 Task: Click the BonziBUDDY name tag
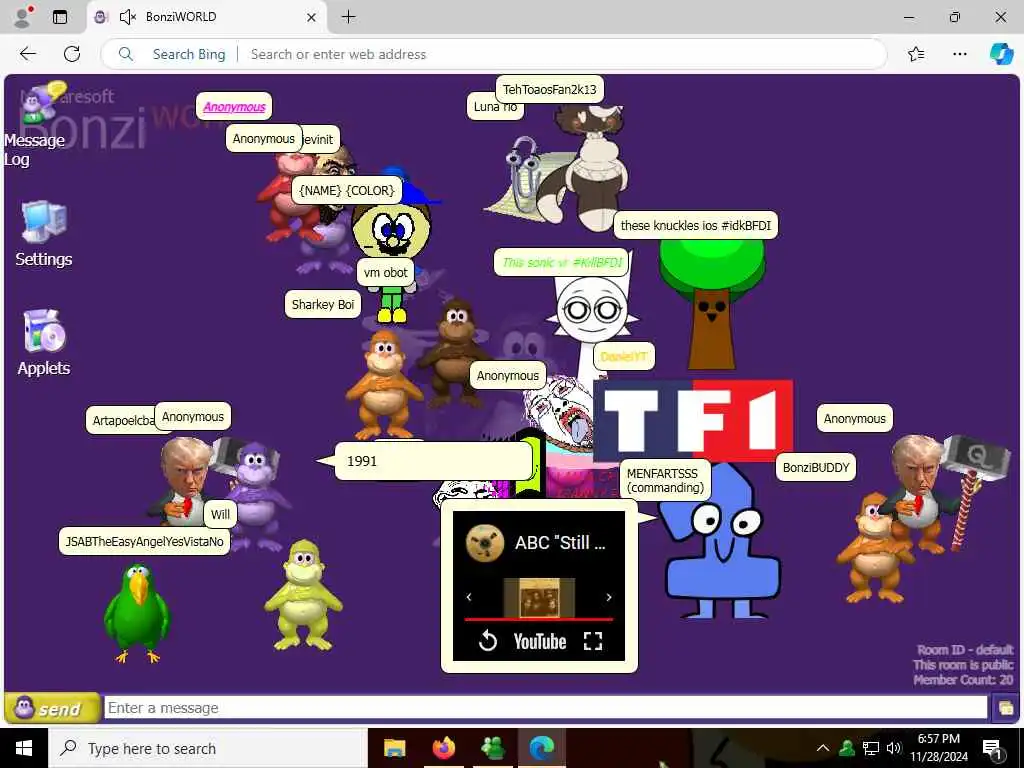coord(816,468)
